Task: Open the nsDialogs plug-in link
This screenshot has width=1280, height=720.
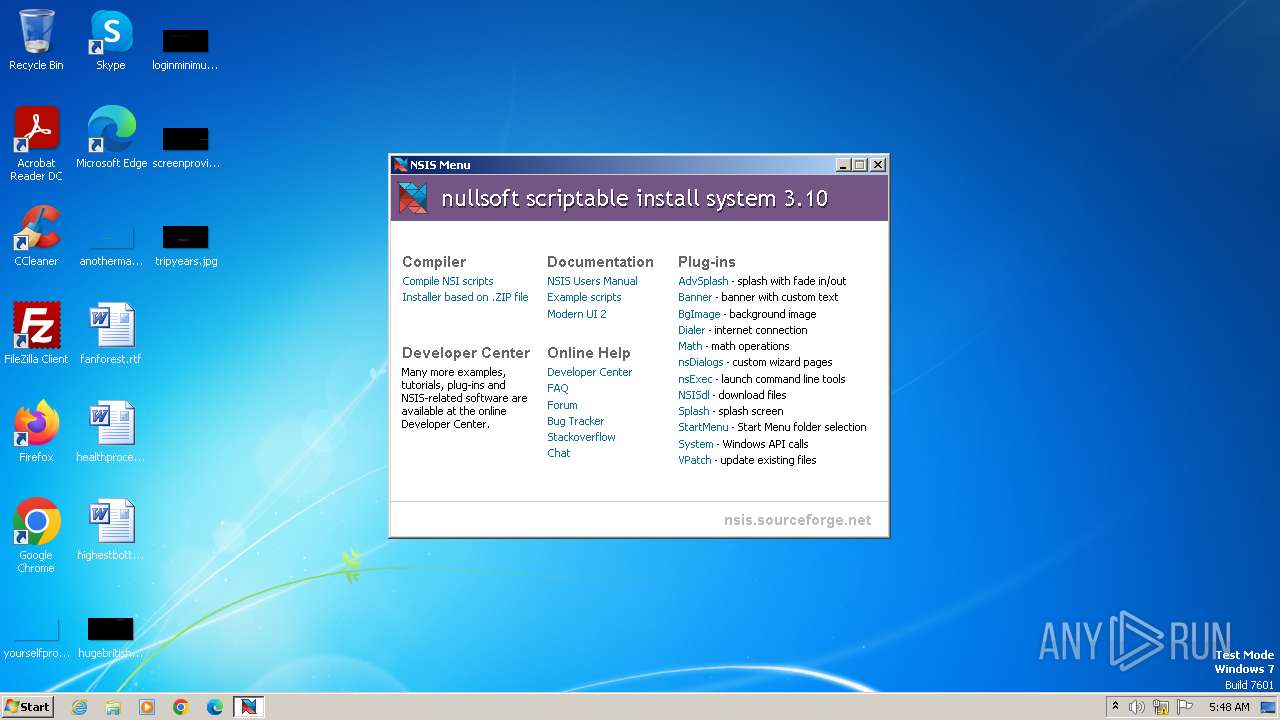Action: (x=700, y=362)
